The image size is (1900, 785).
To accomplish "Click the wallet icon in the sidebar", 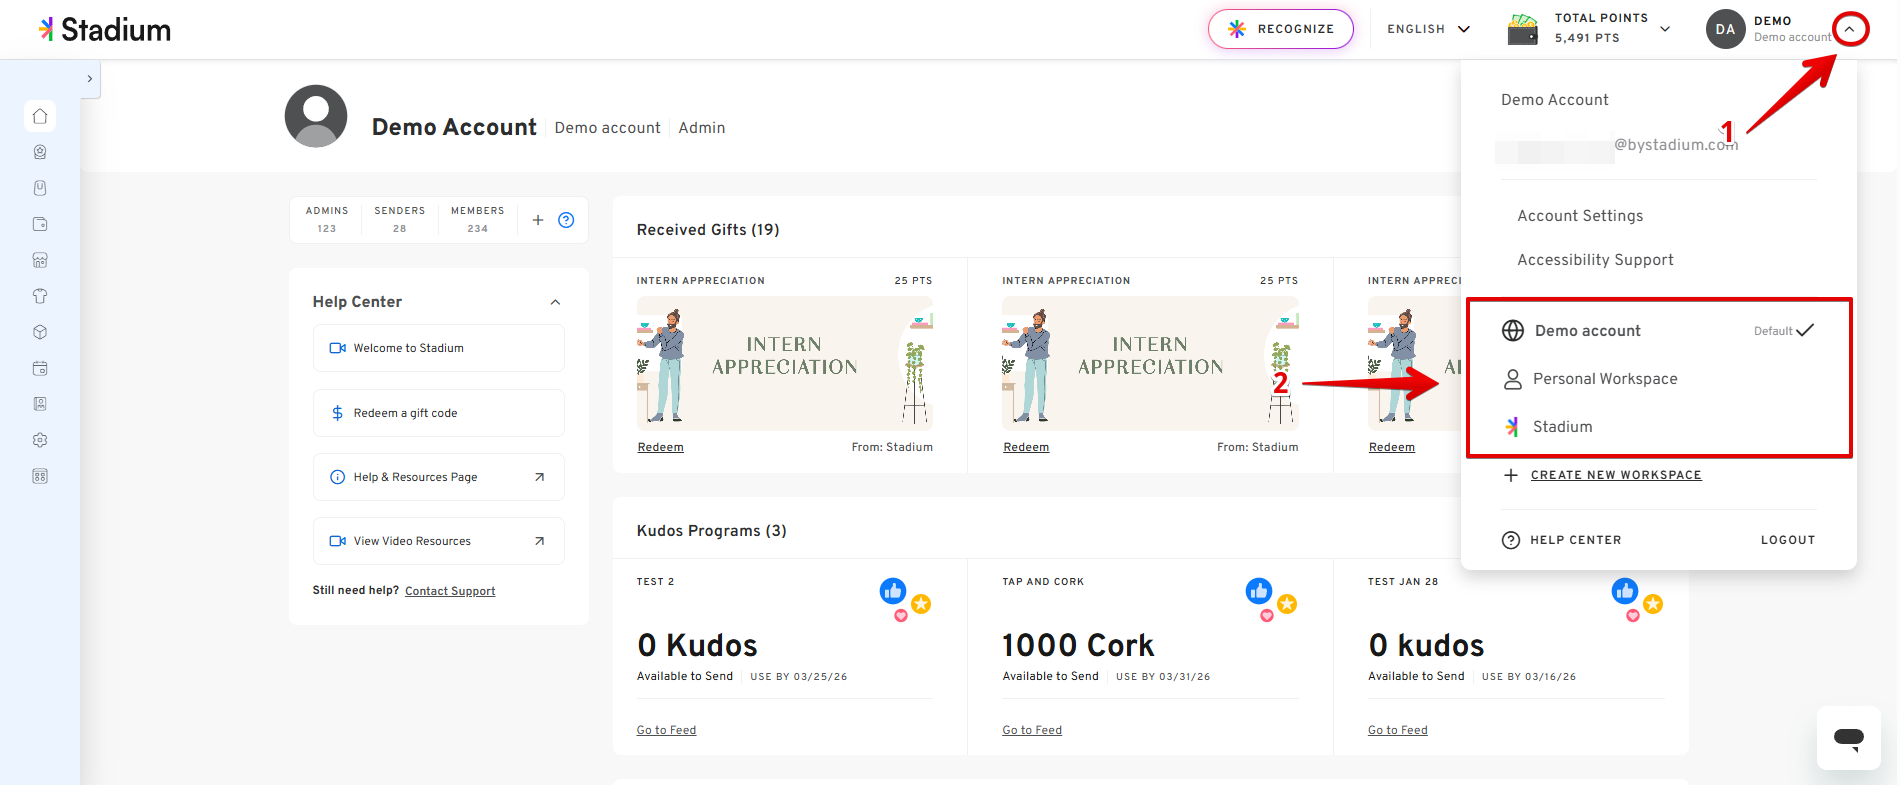I will 40,224.
